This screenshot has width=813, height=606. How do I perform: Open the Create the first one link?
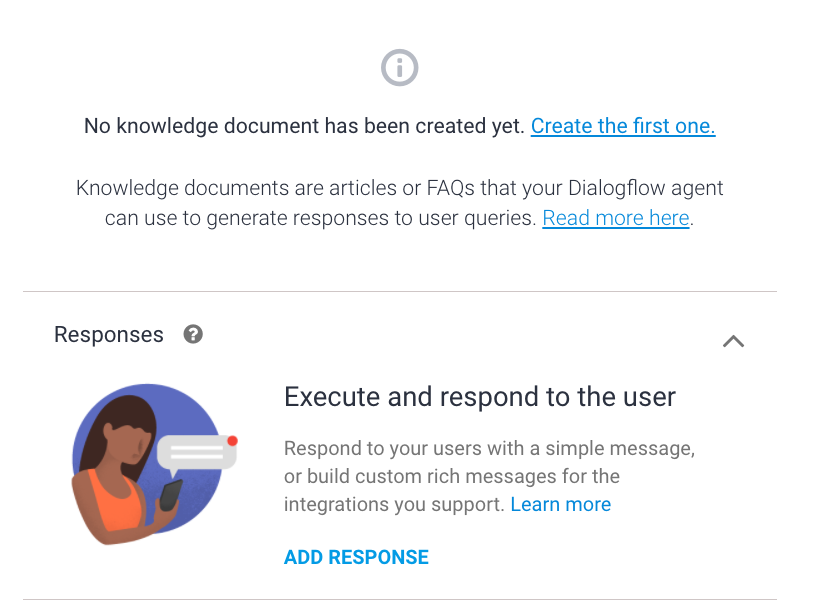coord(622,126)
